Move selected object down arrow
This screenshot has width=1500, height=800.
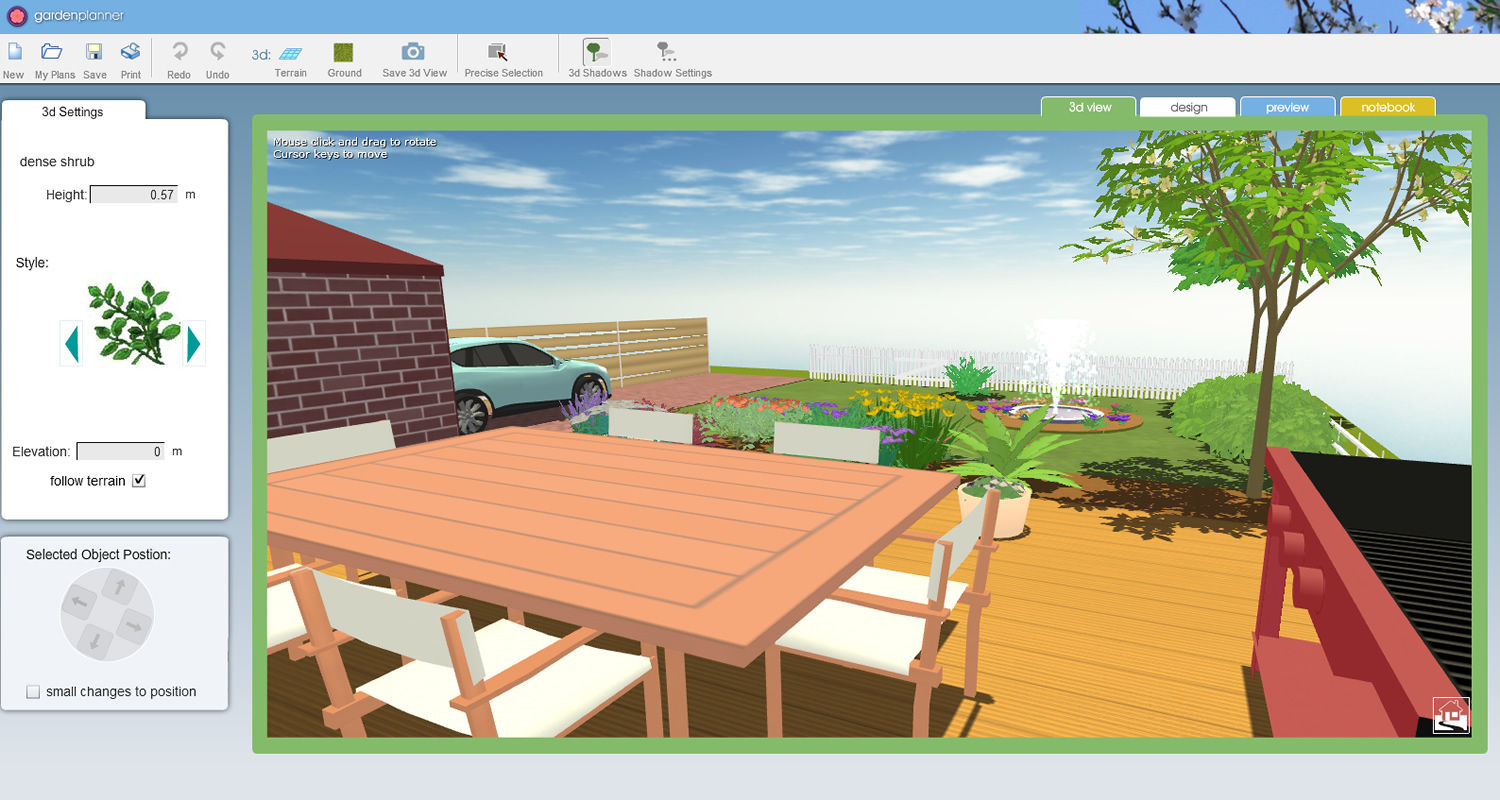coord(95,641)
